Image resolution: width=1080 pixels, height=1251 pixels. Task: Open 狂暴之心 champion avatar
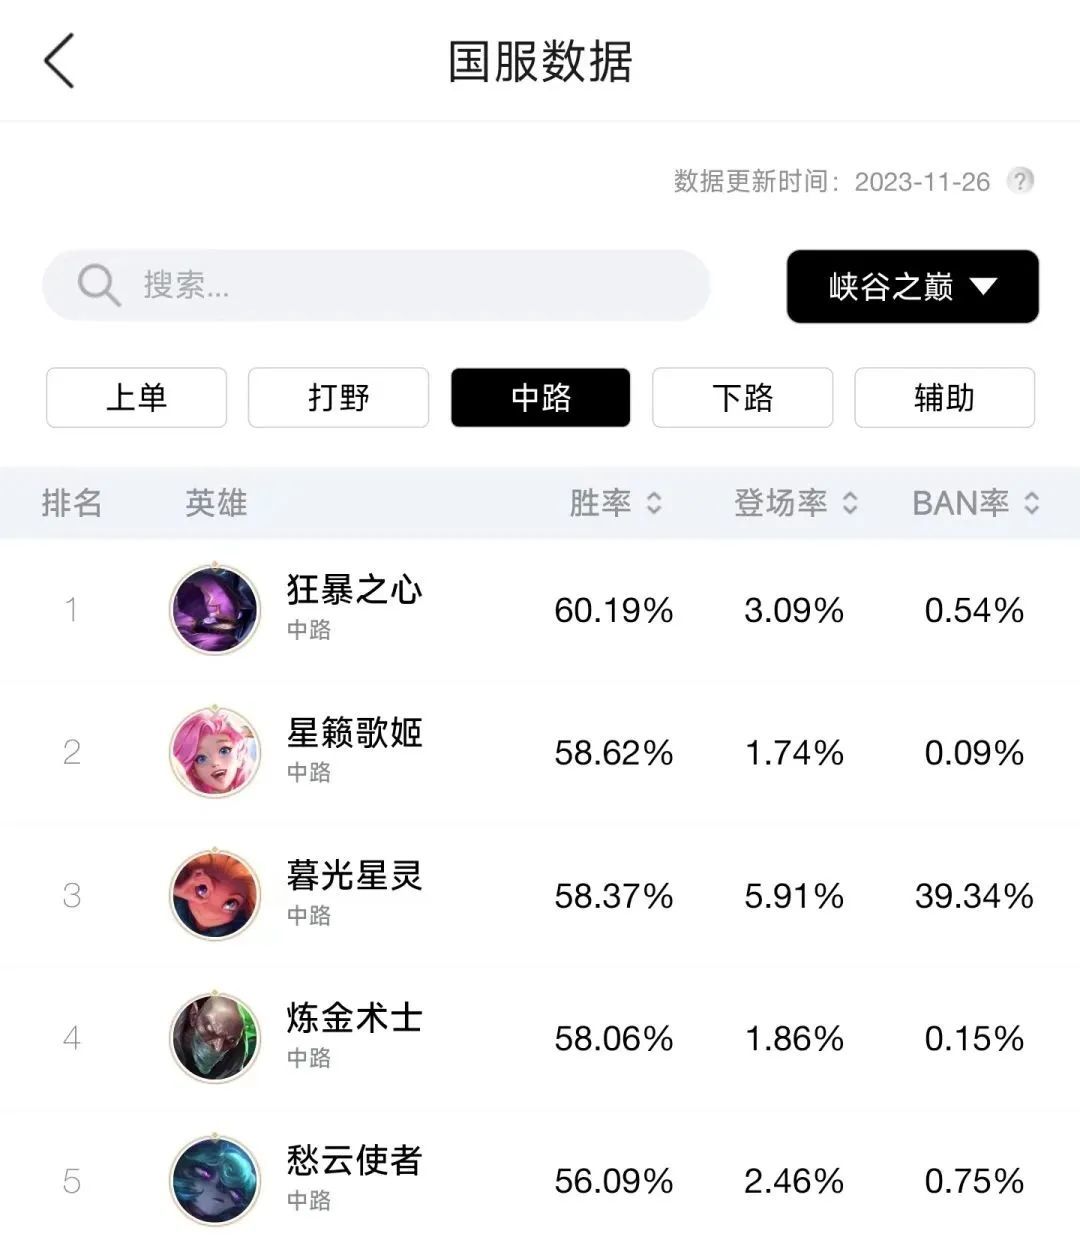tap(215, 609)
